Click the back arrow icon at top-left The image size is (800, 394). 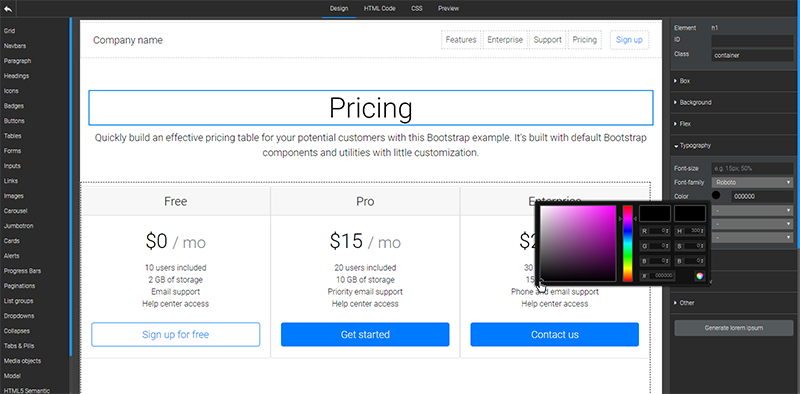point(8,8)
